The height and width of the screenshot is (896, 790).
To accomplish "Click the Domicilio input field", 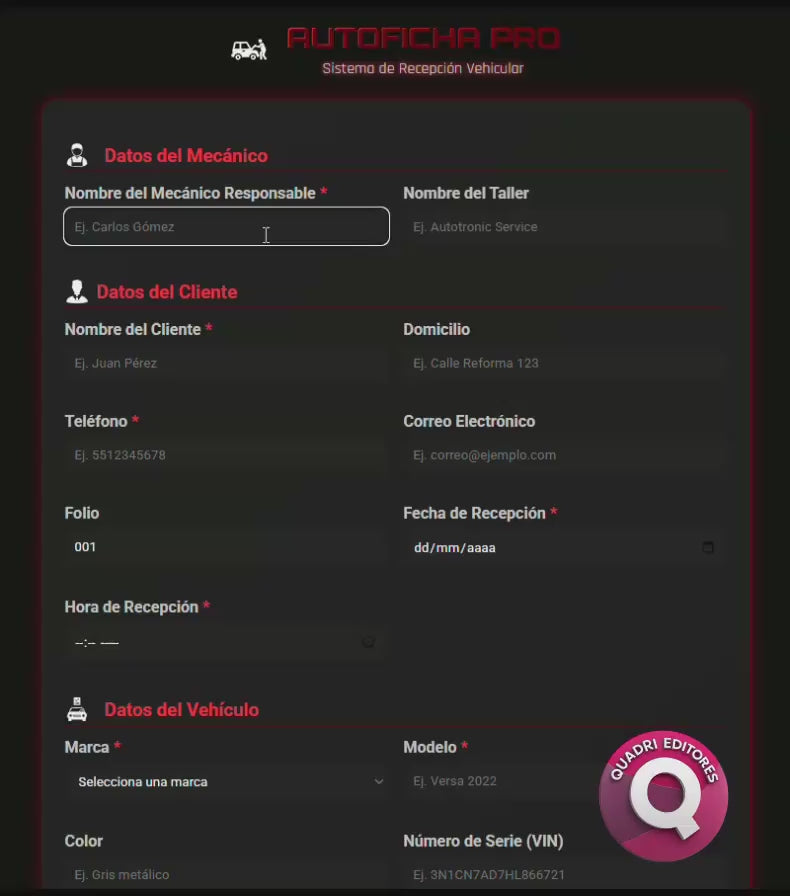I will pyautogui.click(x=565, y=363).
